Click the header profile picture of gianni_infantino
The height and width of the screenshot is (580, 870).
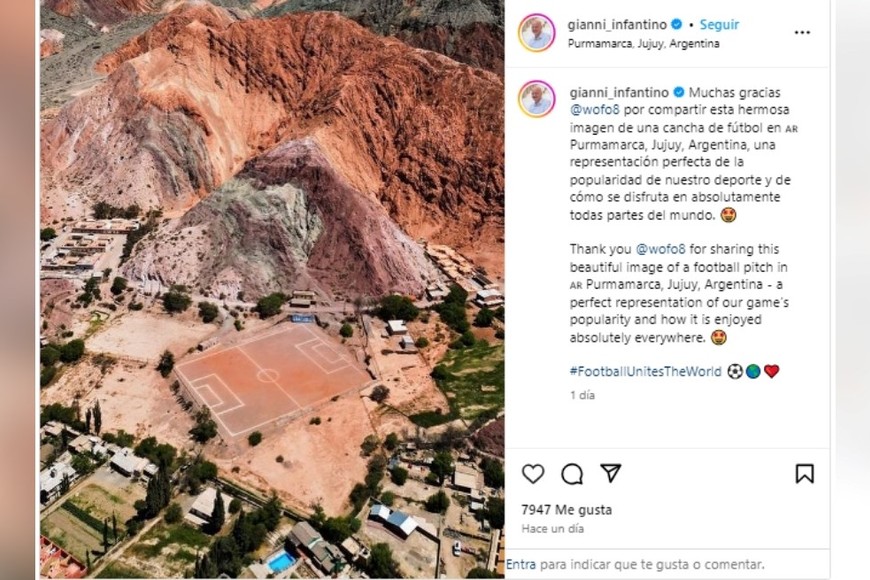click(537, 33)
